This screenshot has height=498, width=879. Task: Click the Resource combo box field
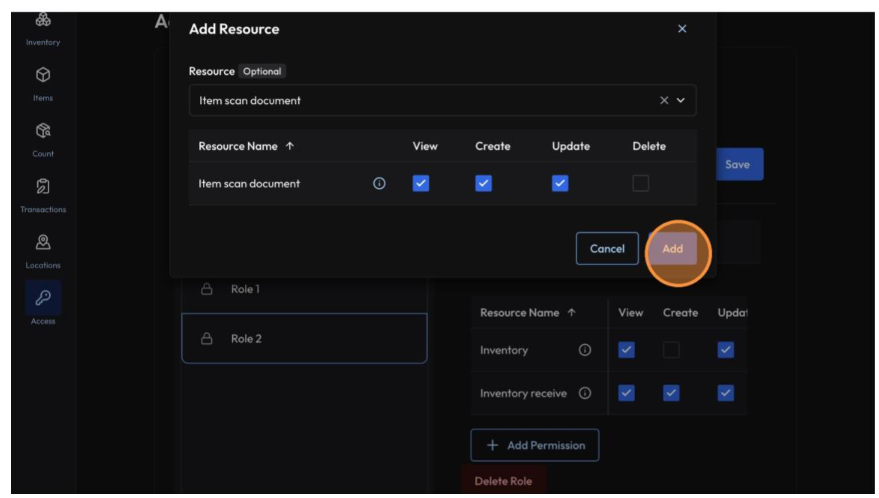(x=442, y=100)
